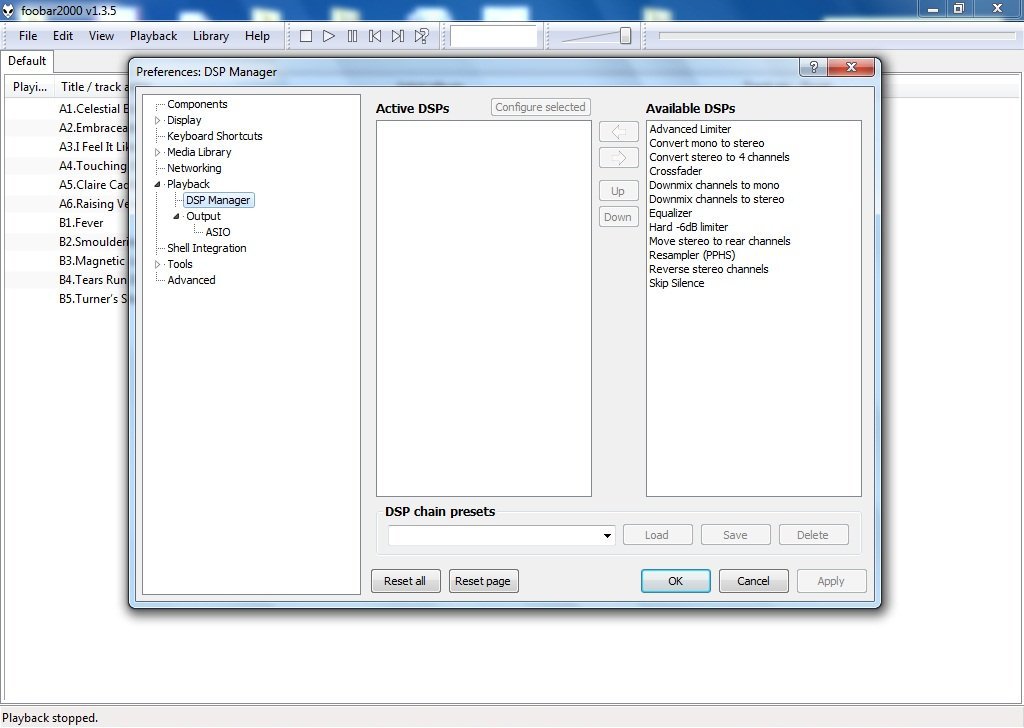The height and width of the screenshot is (728, 1024).
Task: Select Move stereo to rear channels DSP
Action: (719, 241)
